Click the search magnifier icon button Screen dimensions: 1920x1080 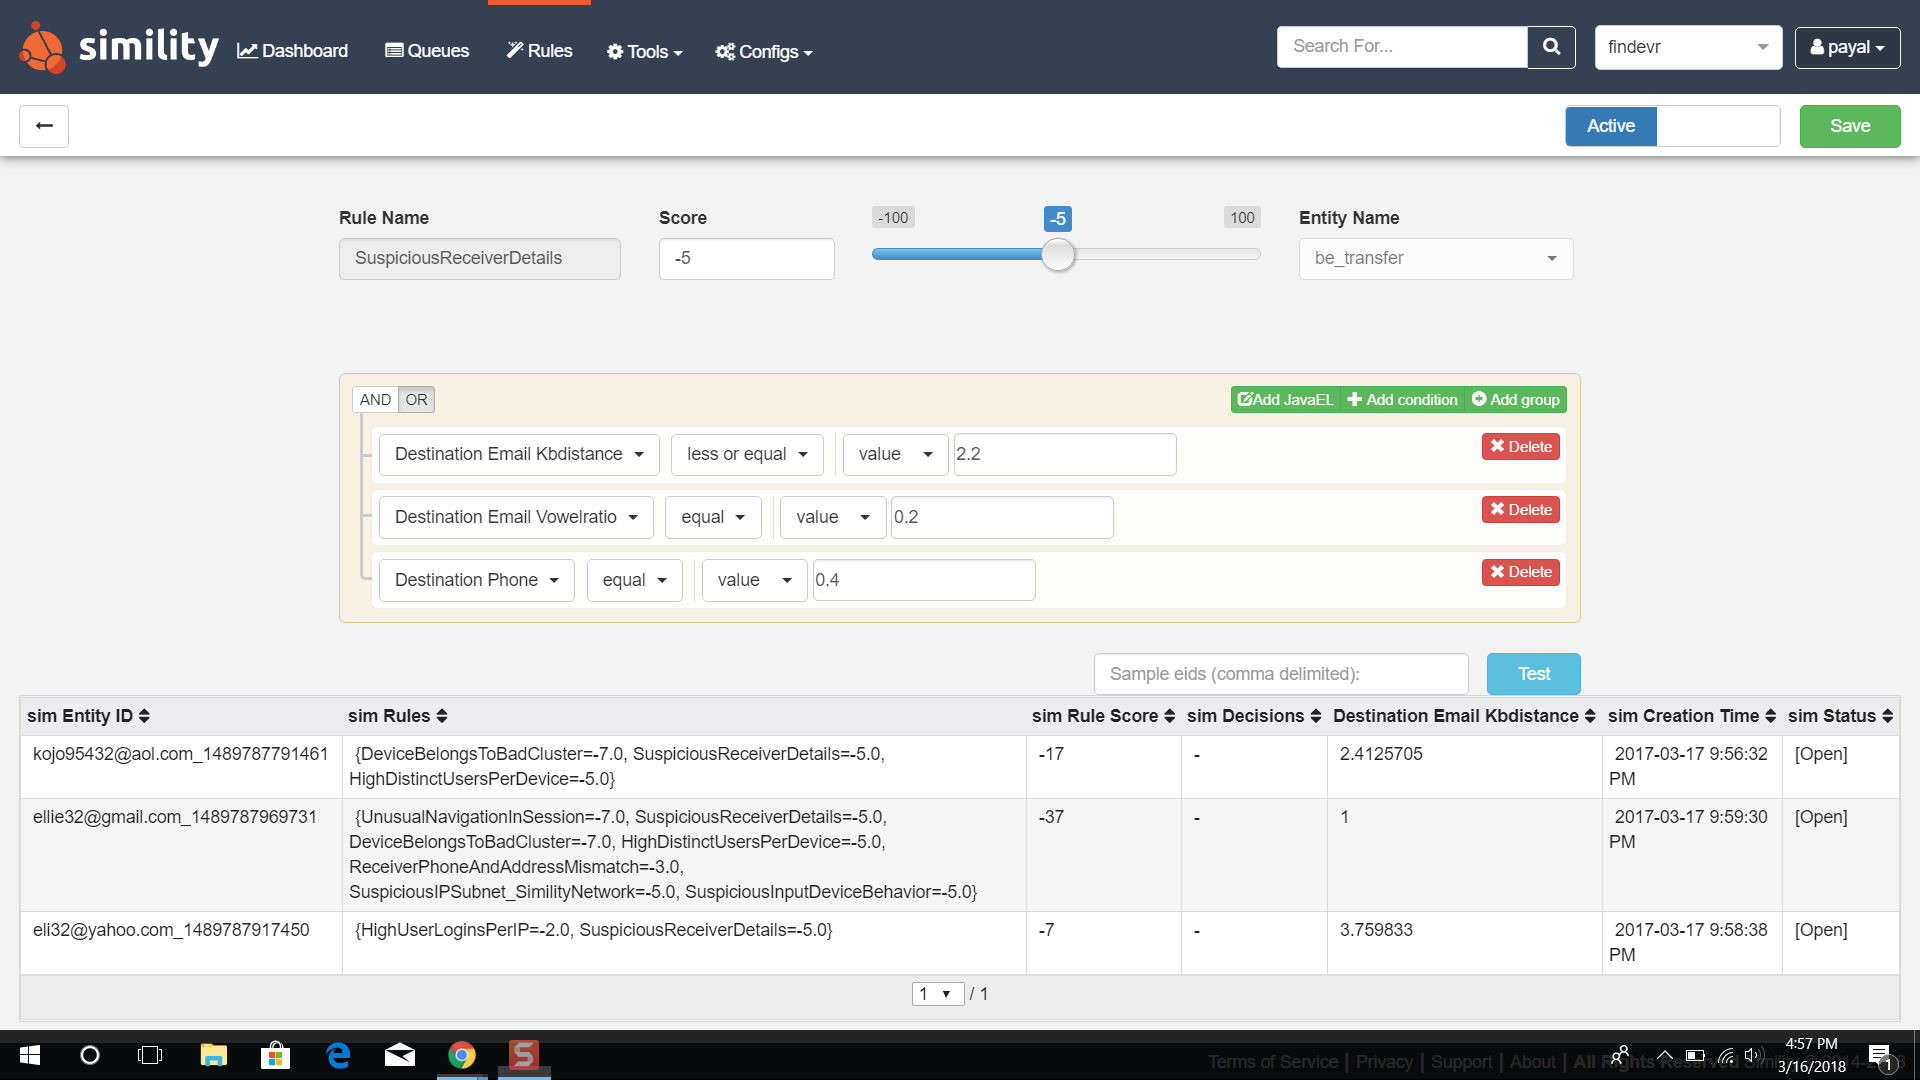click(1551, 47)
